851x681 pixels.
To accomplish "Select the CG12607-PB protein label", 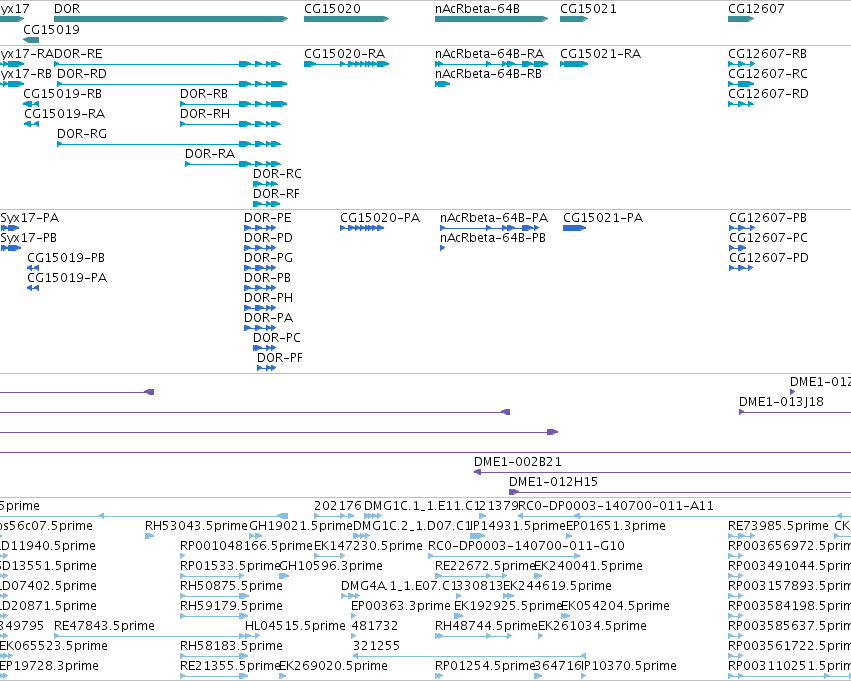I will (x=768, y=218).
